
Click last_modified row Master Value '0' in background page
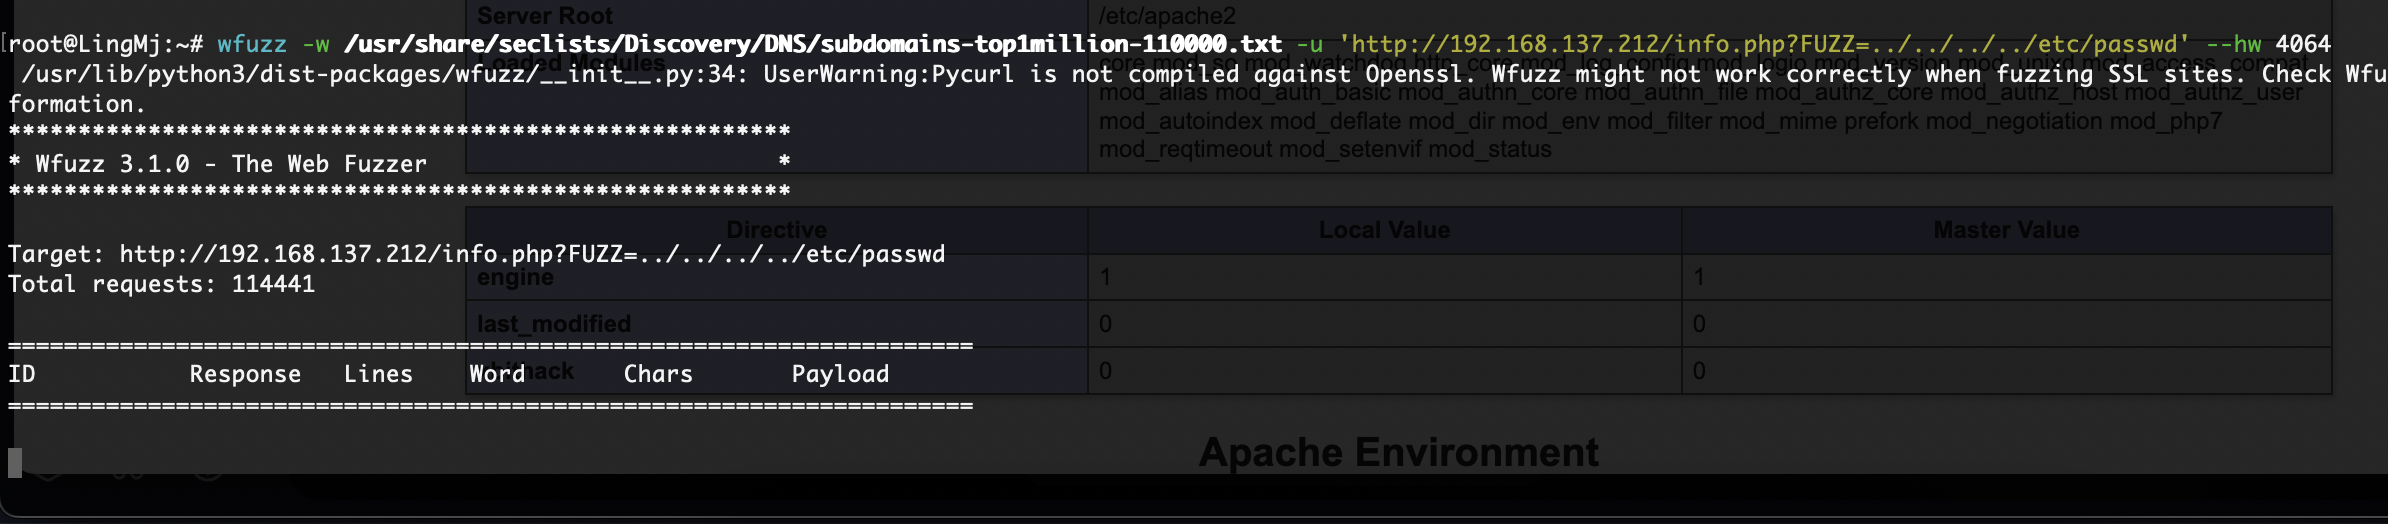[x=1699, y=324]
